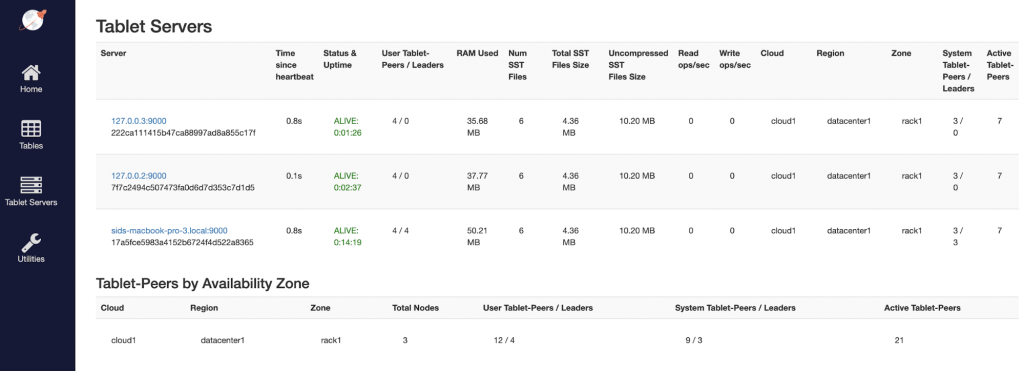The image size is (1024, 371).
Task: Click ALIVE: 0:01:26 status
Action: pos(347,127)
